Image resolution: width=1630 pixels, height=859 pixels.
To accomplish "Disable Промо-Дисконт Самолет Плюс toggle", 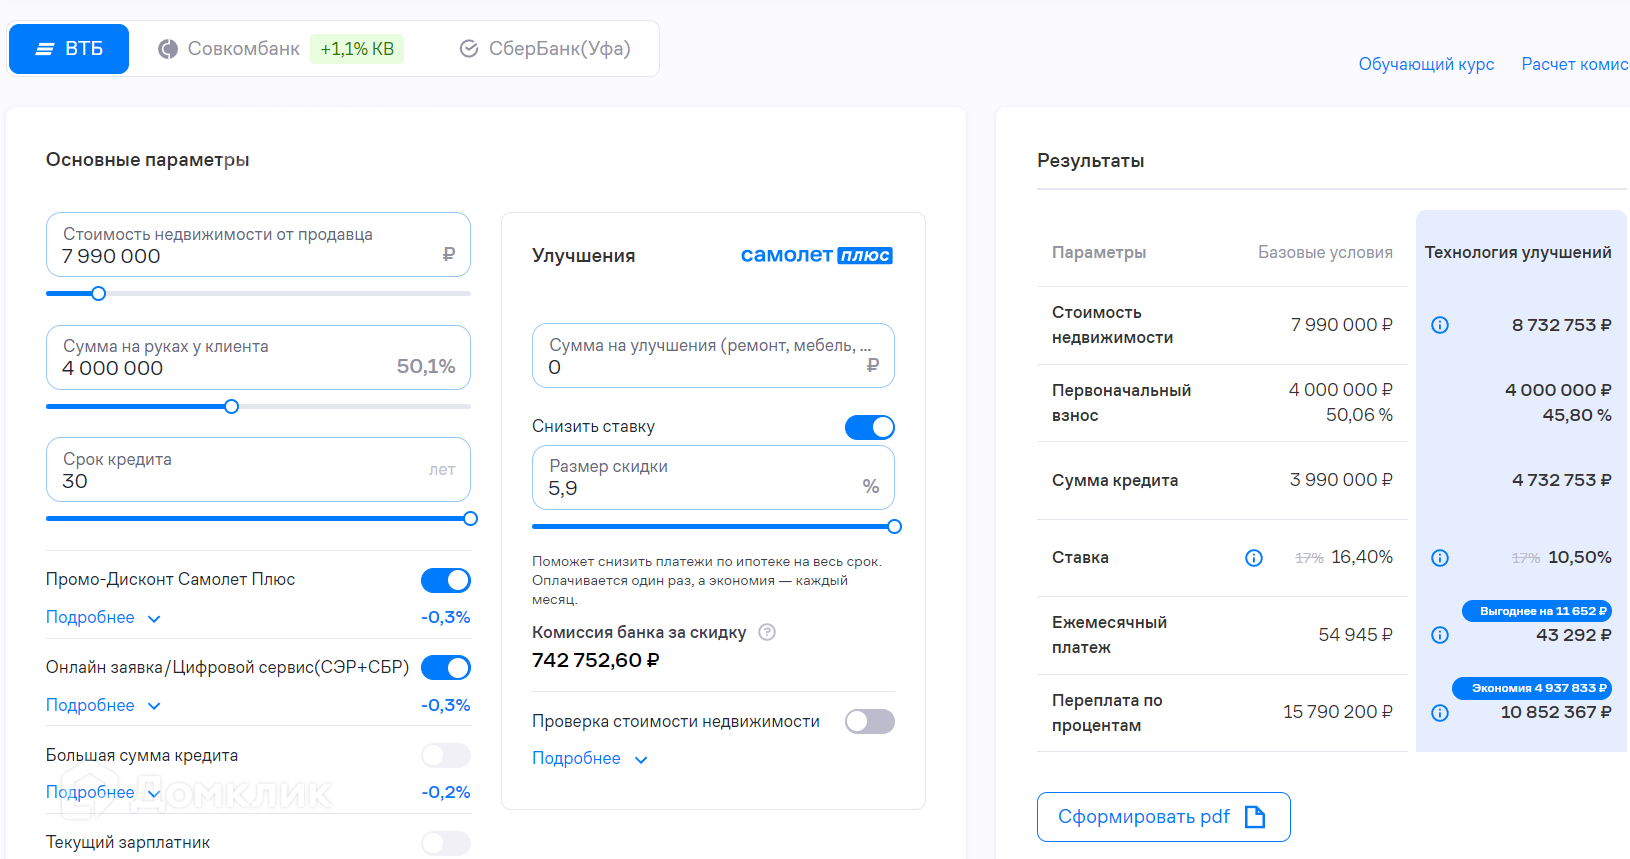I will [x=446, y=580].
